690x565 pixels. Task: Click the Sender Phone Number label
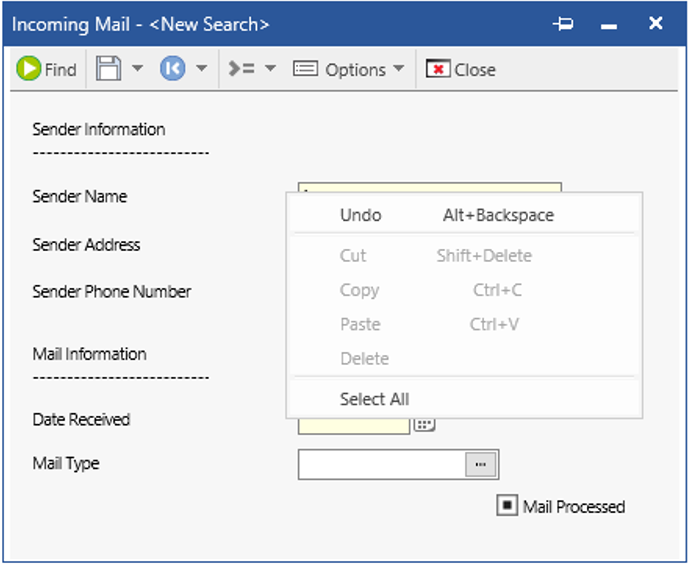(x=112, y=291)
